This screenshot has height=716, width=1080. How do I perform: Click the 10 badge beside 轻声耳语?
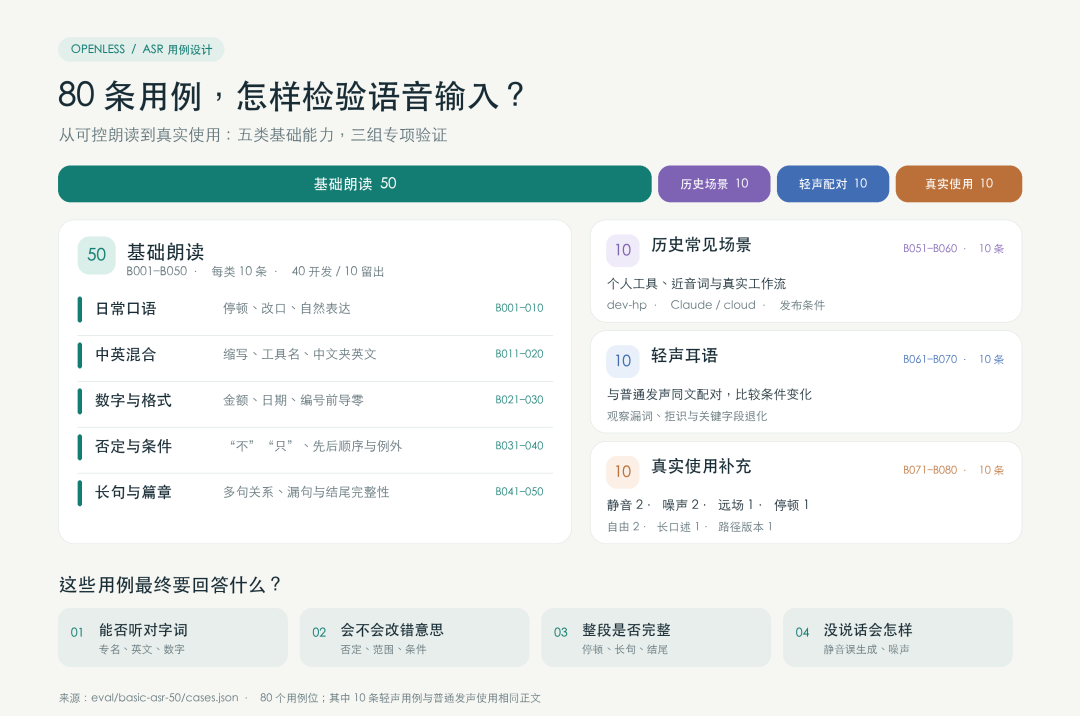tap(623, 361)
